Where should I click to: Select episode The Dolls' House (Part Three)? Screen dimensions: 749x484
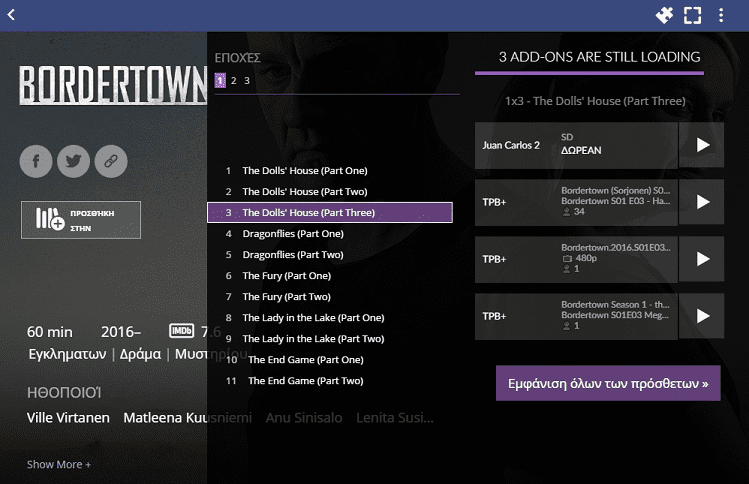pos(330,213)
